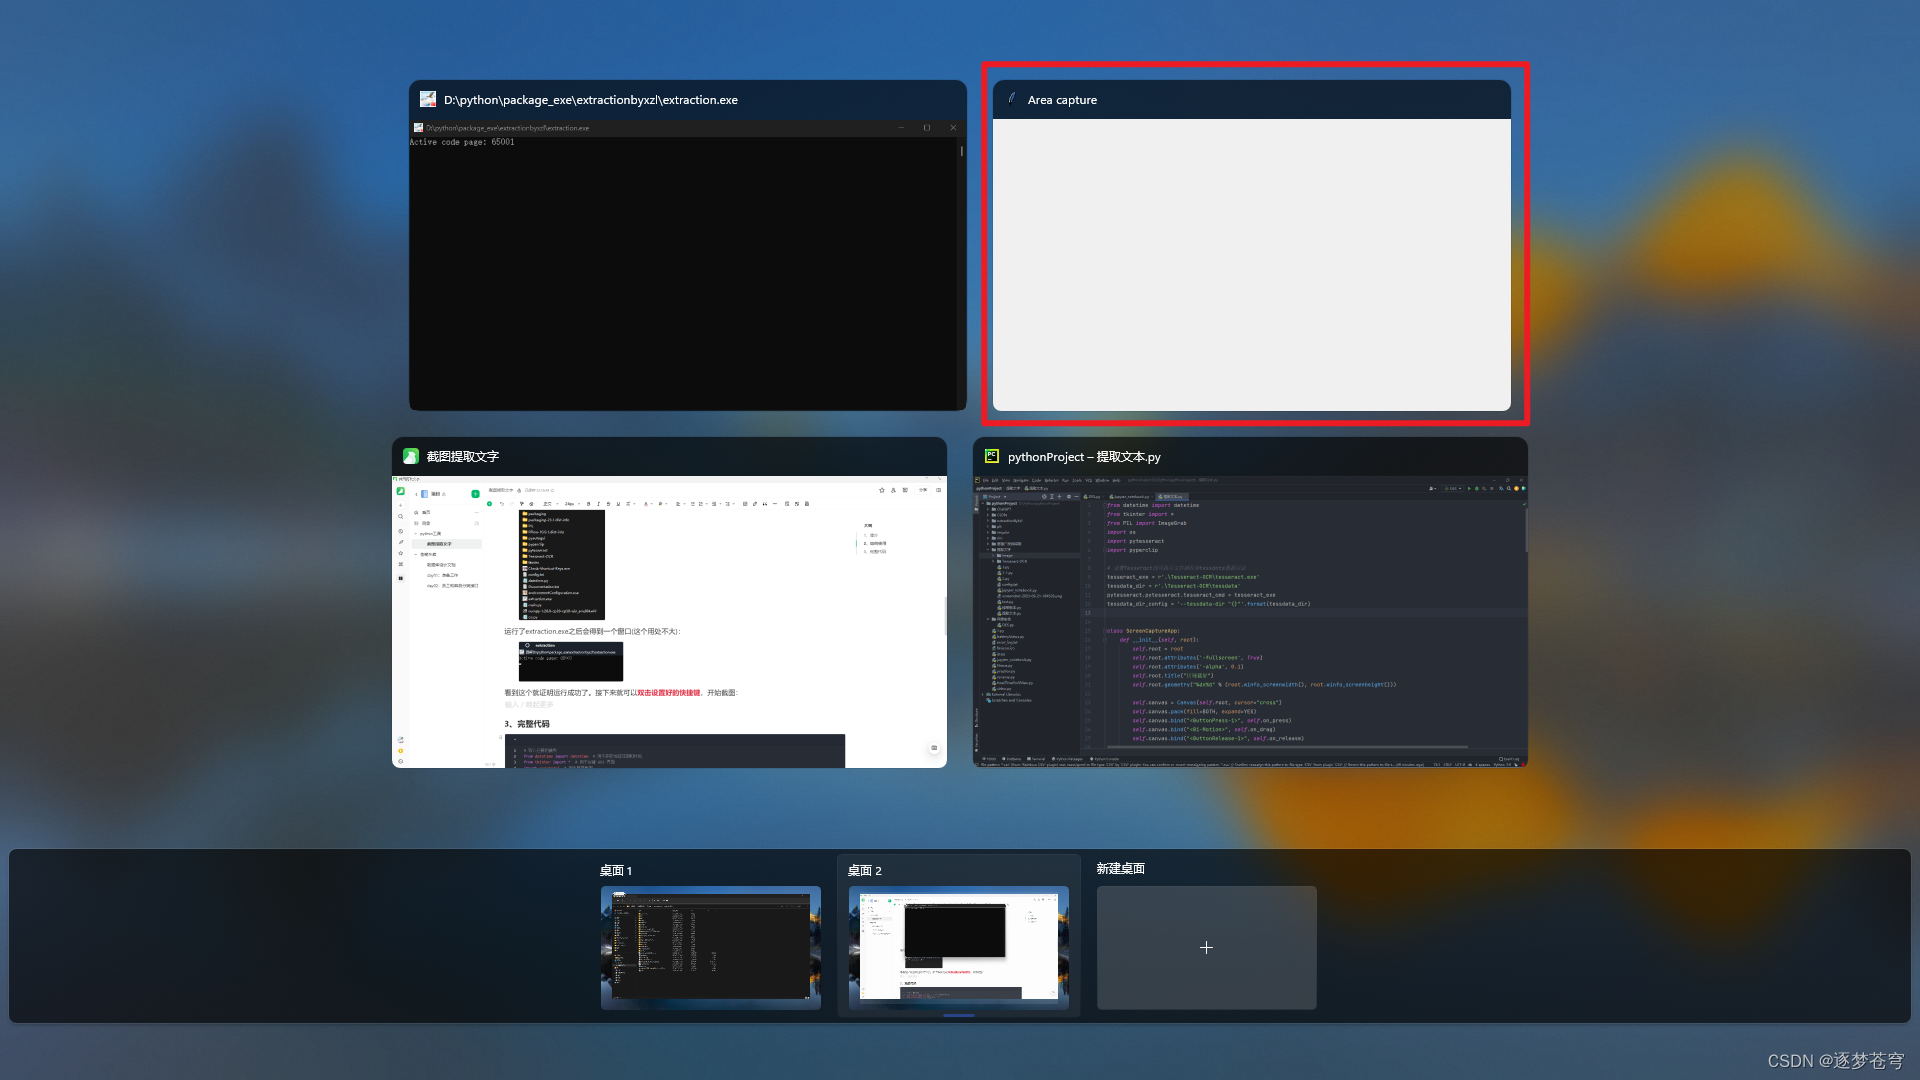Click the 新建桌面 label text
The image size is (1920, 1080).
click(1120, 868)
